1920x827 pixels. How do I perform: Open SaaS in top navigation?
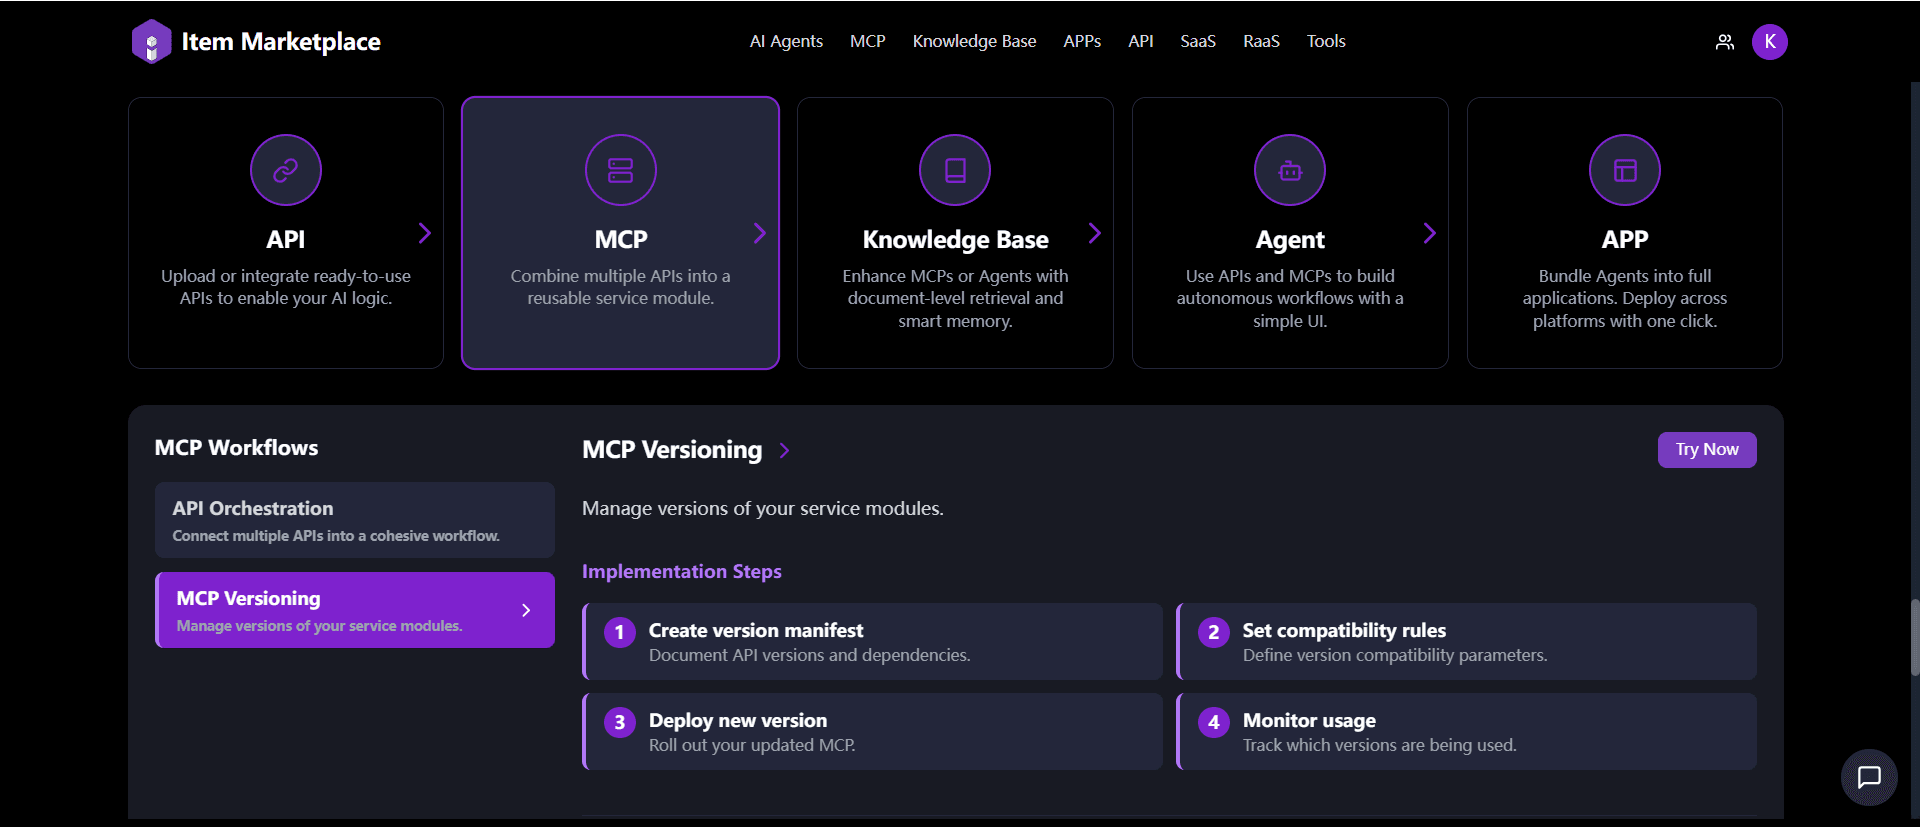tap(1198, 41)
